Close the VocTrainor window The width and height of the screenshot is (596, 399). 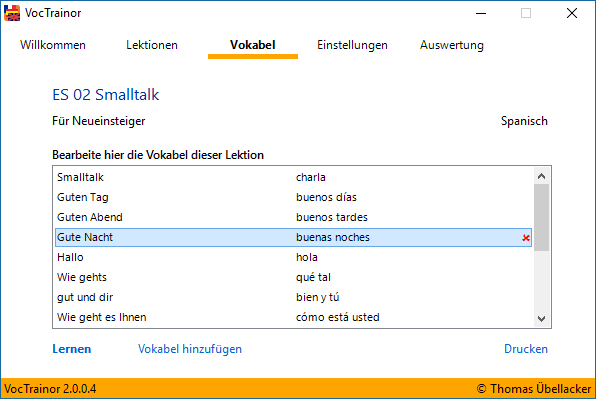[x=572, y=13]
